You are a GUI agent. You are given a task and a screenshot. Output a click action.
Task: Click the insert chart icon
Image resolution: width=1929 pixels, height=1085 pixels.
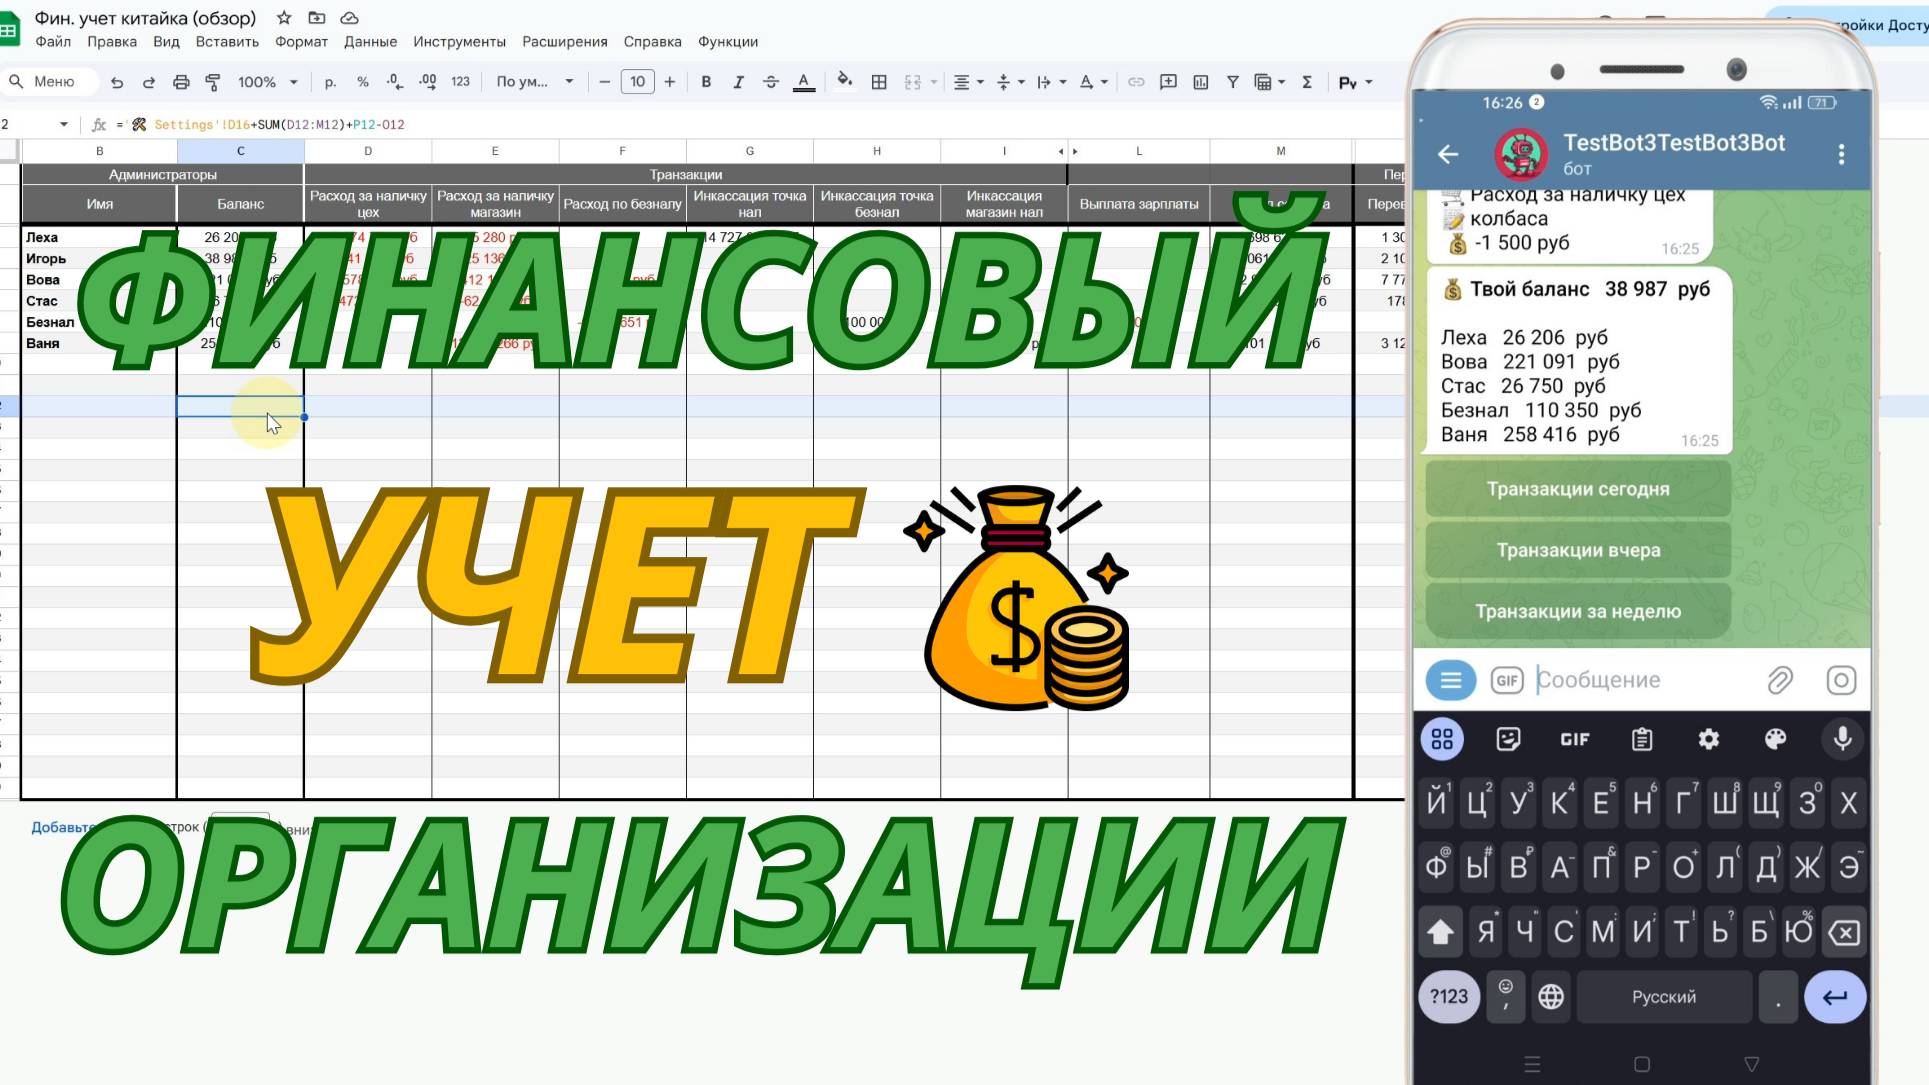click(x=1200, y=82)
